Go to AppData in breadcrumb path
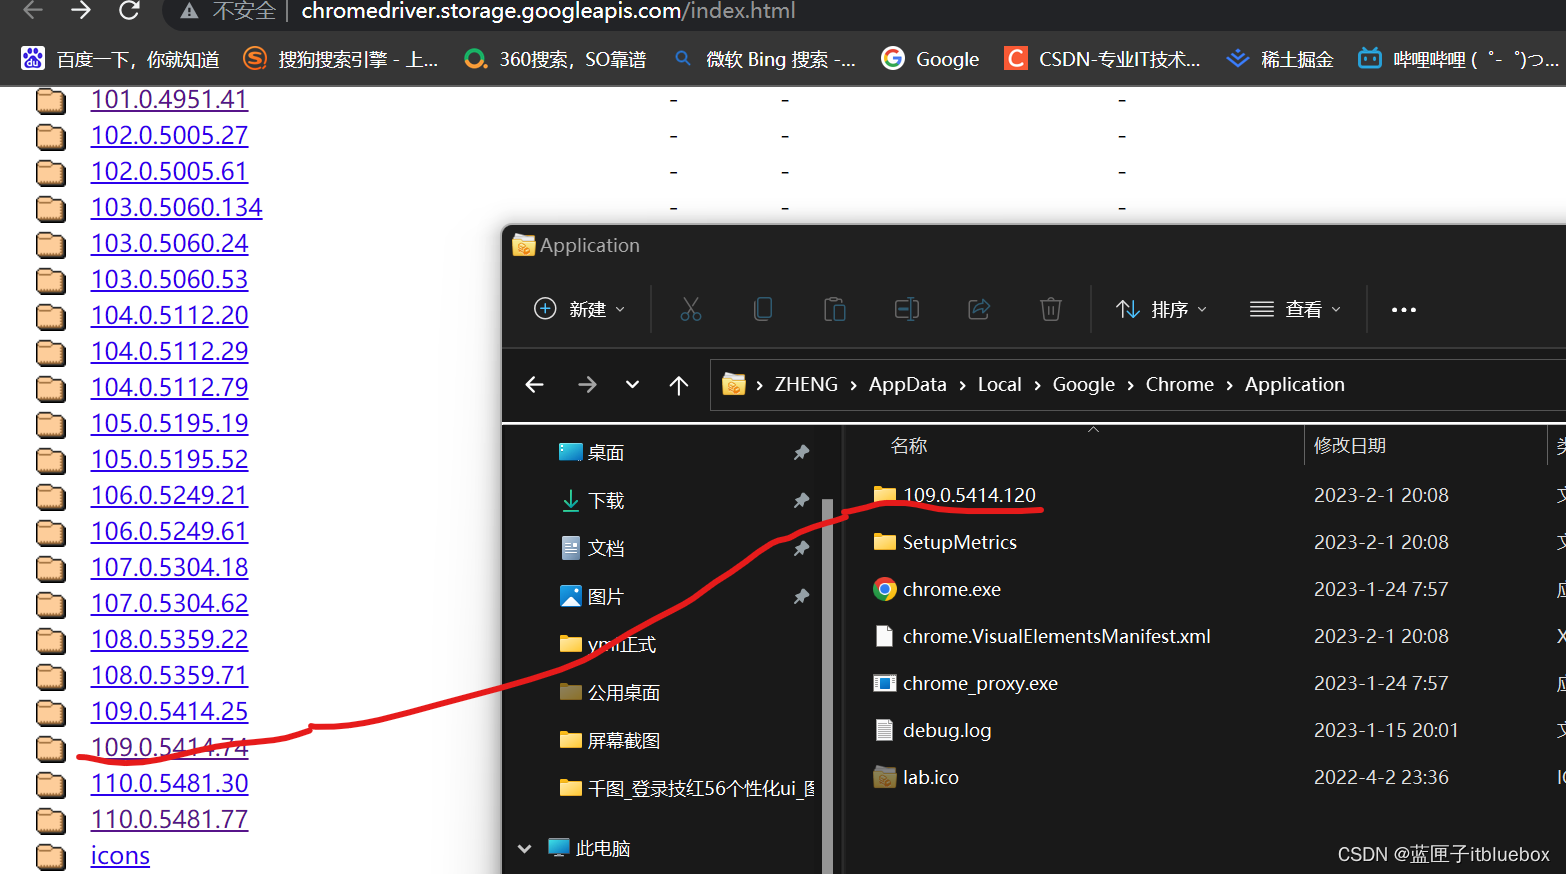This screenshot has height=874, width=1566. pos(907,385)
